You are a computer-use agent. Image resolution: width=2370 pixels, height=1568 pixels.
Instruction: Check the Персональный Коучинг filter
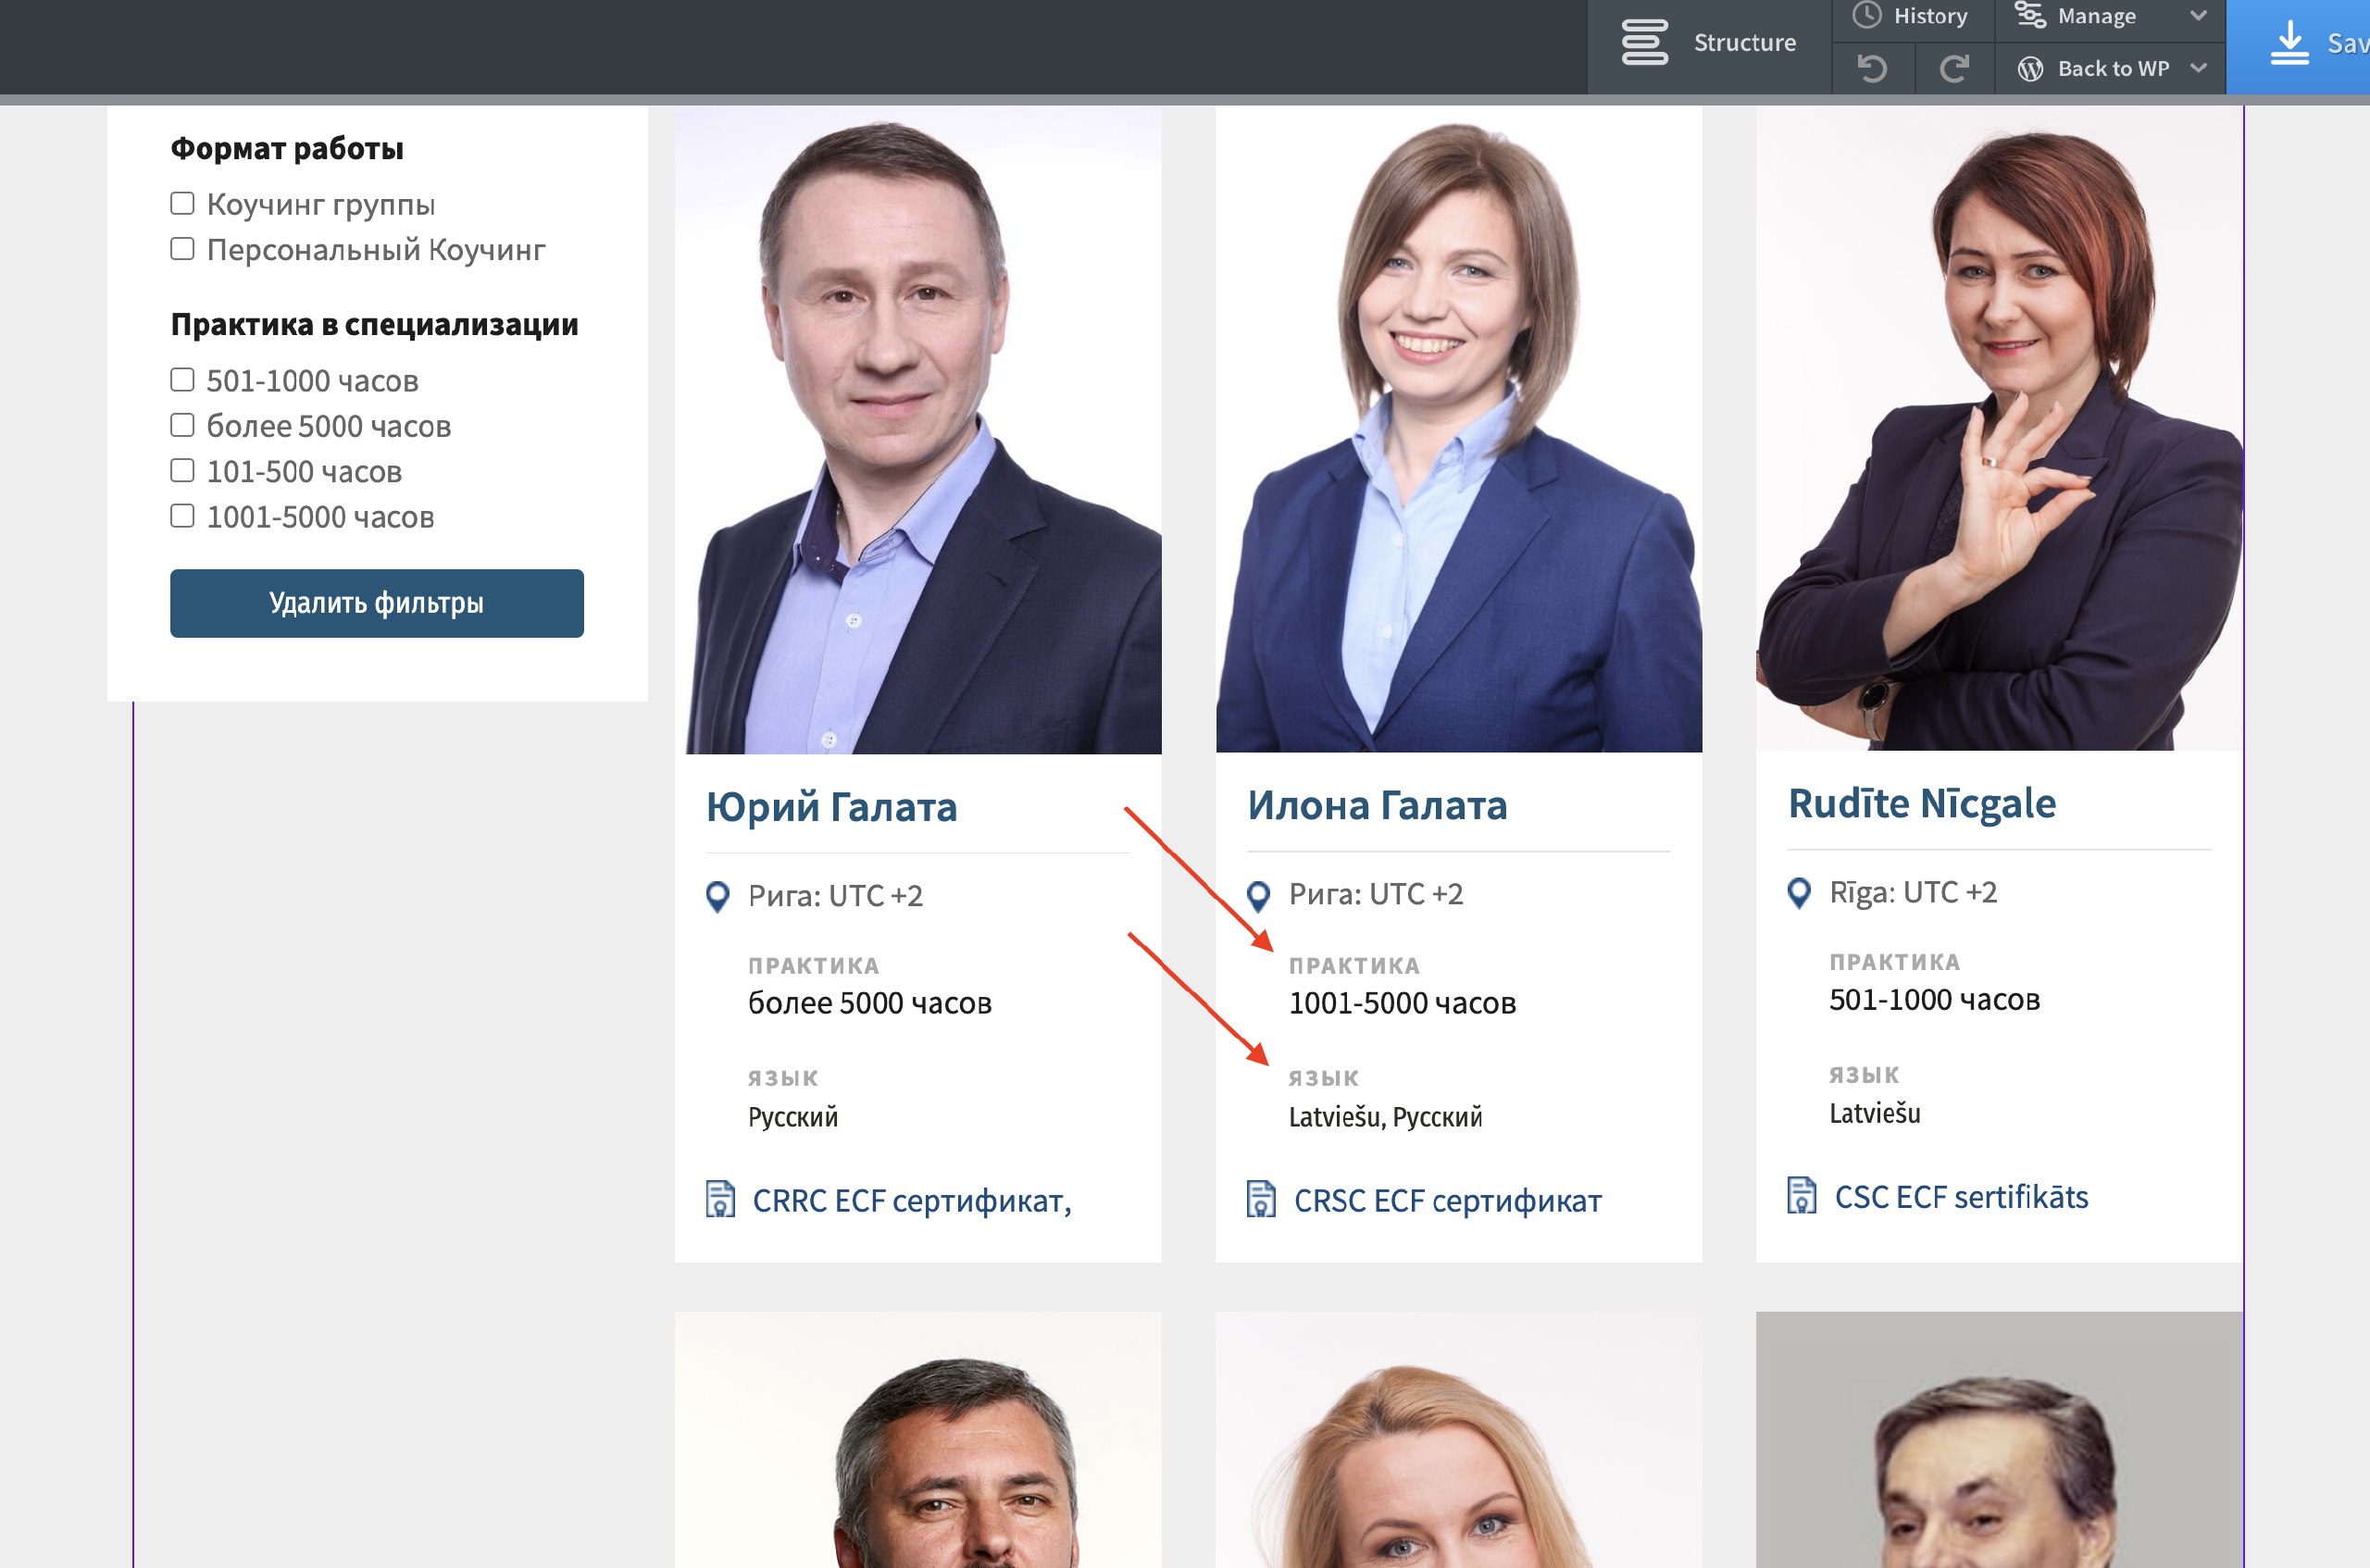click(182, 248)
